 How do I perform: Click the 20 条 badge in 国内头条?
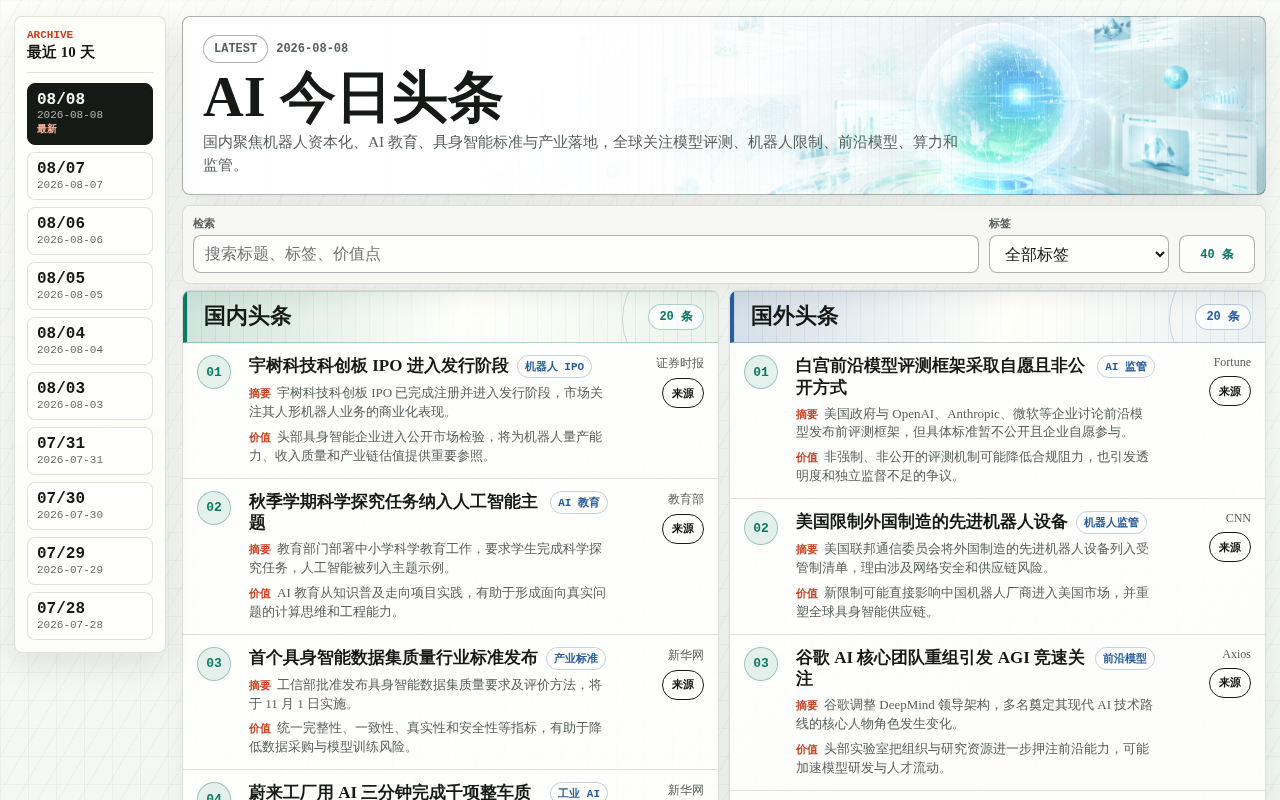pyautogui.click(x=676, y=317)
